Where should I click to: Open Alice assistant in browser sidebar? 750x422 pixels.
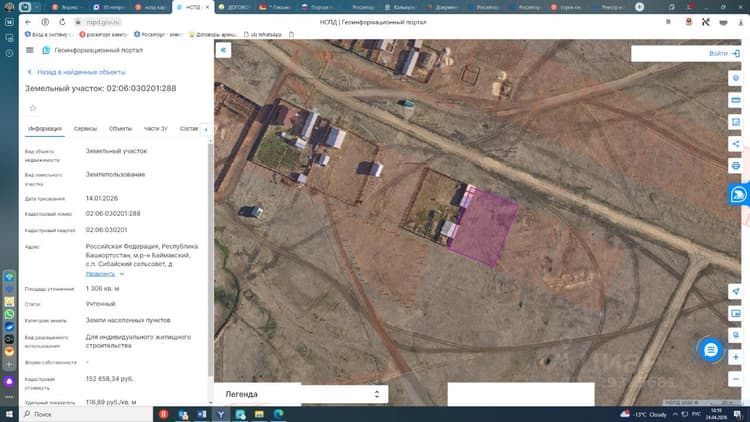tap(9, 381)
